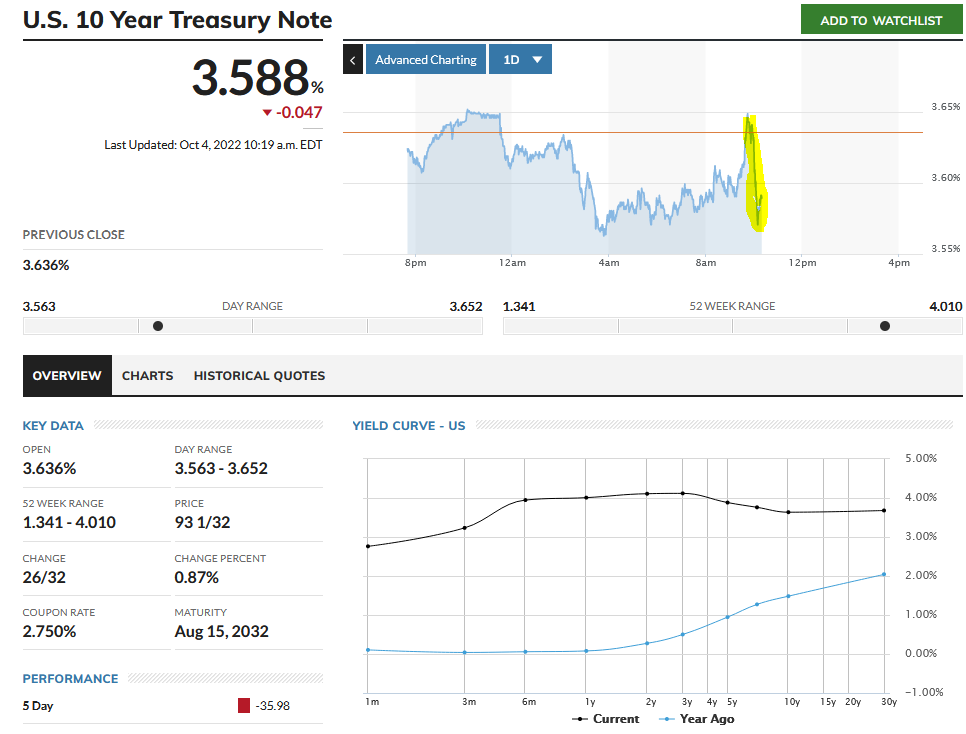Image resolution: width=966 pixels, height=734 pixels.
Task: Click the day low 3.563 label
Action: coord(39,306)
